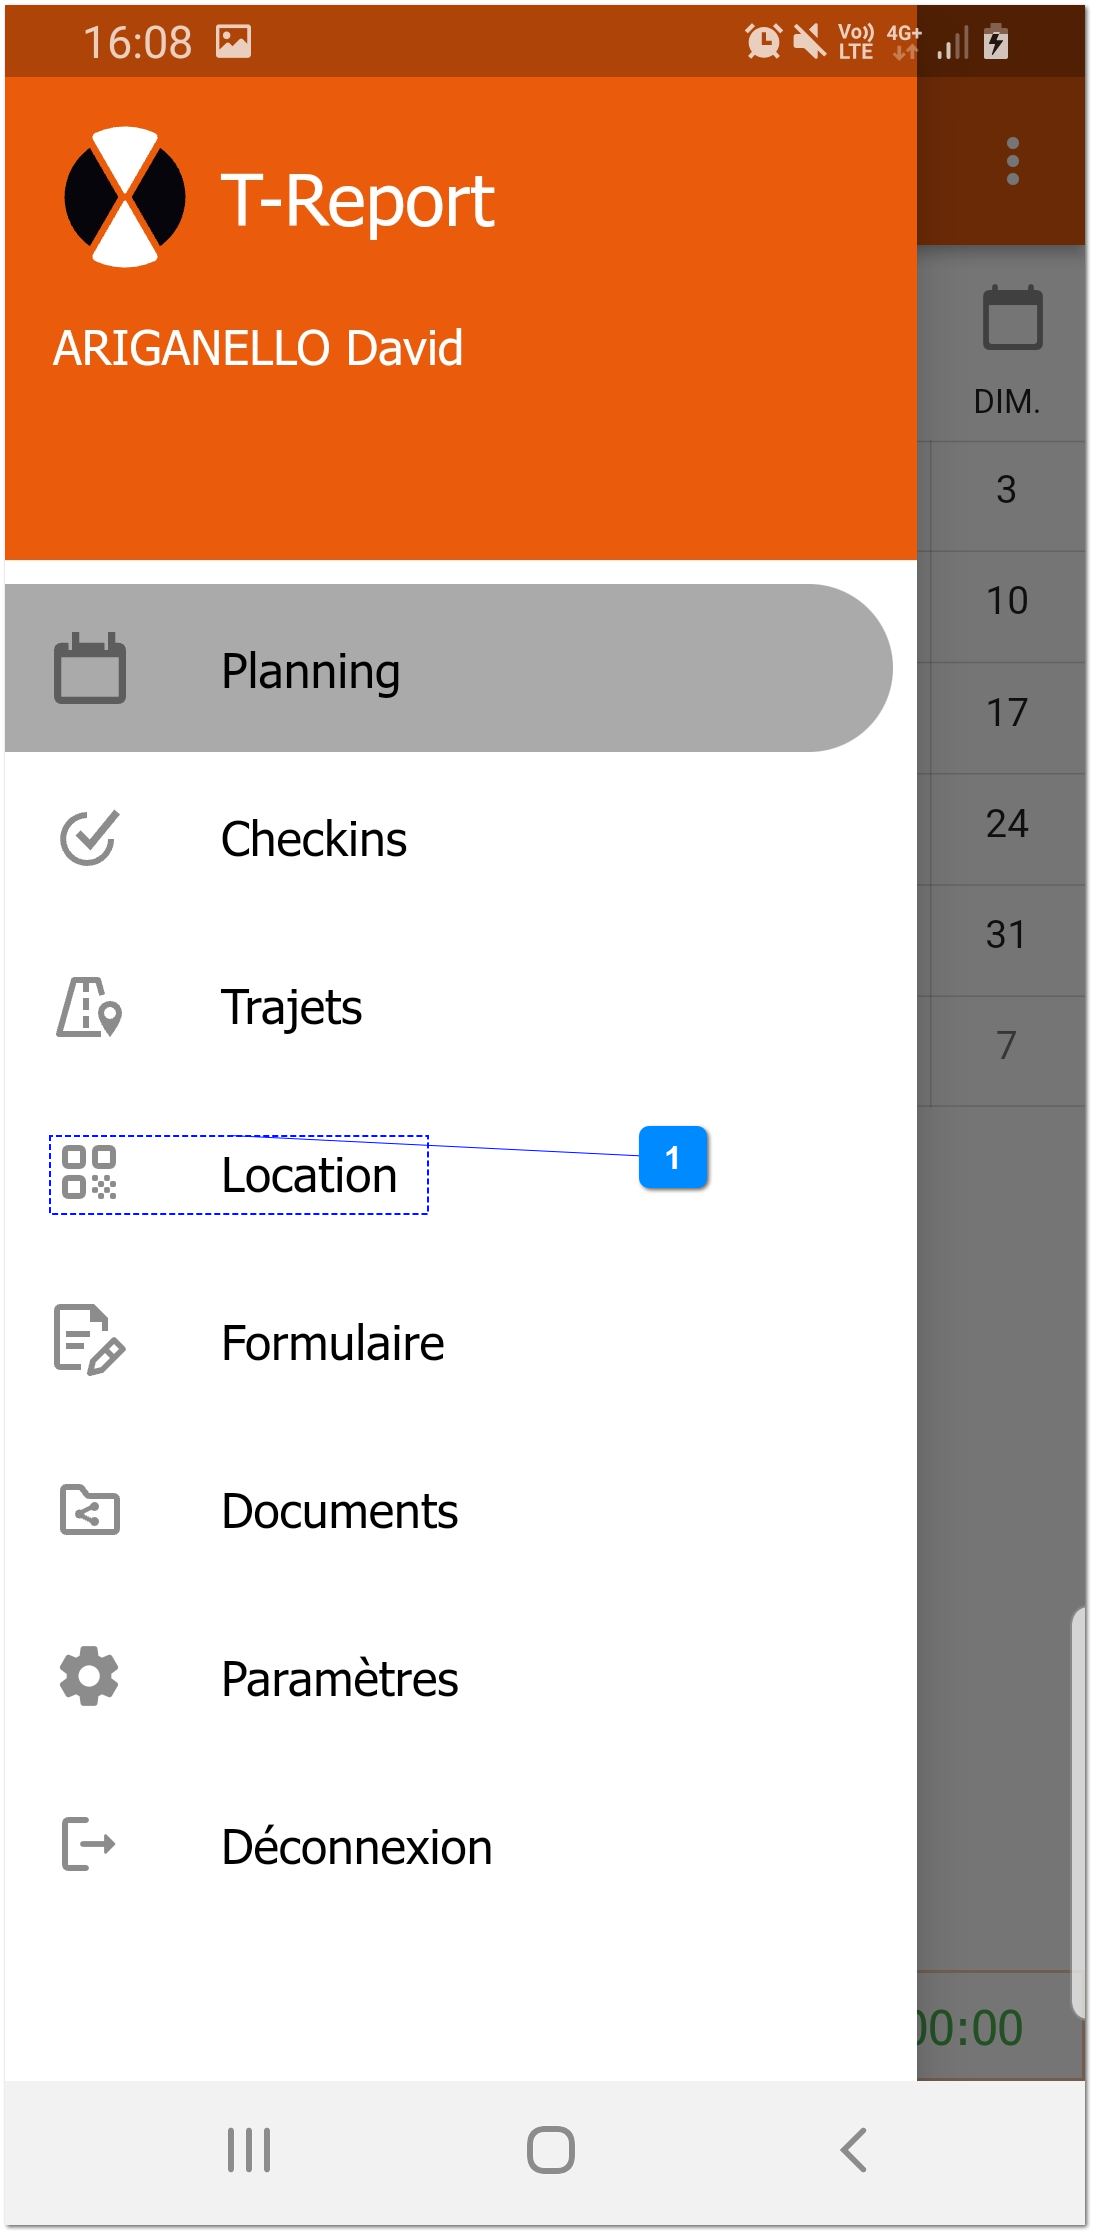Tap the Checkins checkmark icon

tap(89, 838)
